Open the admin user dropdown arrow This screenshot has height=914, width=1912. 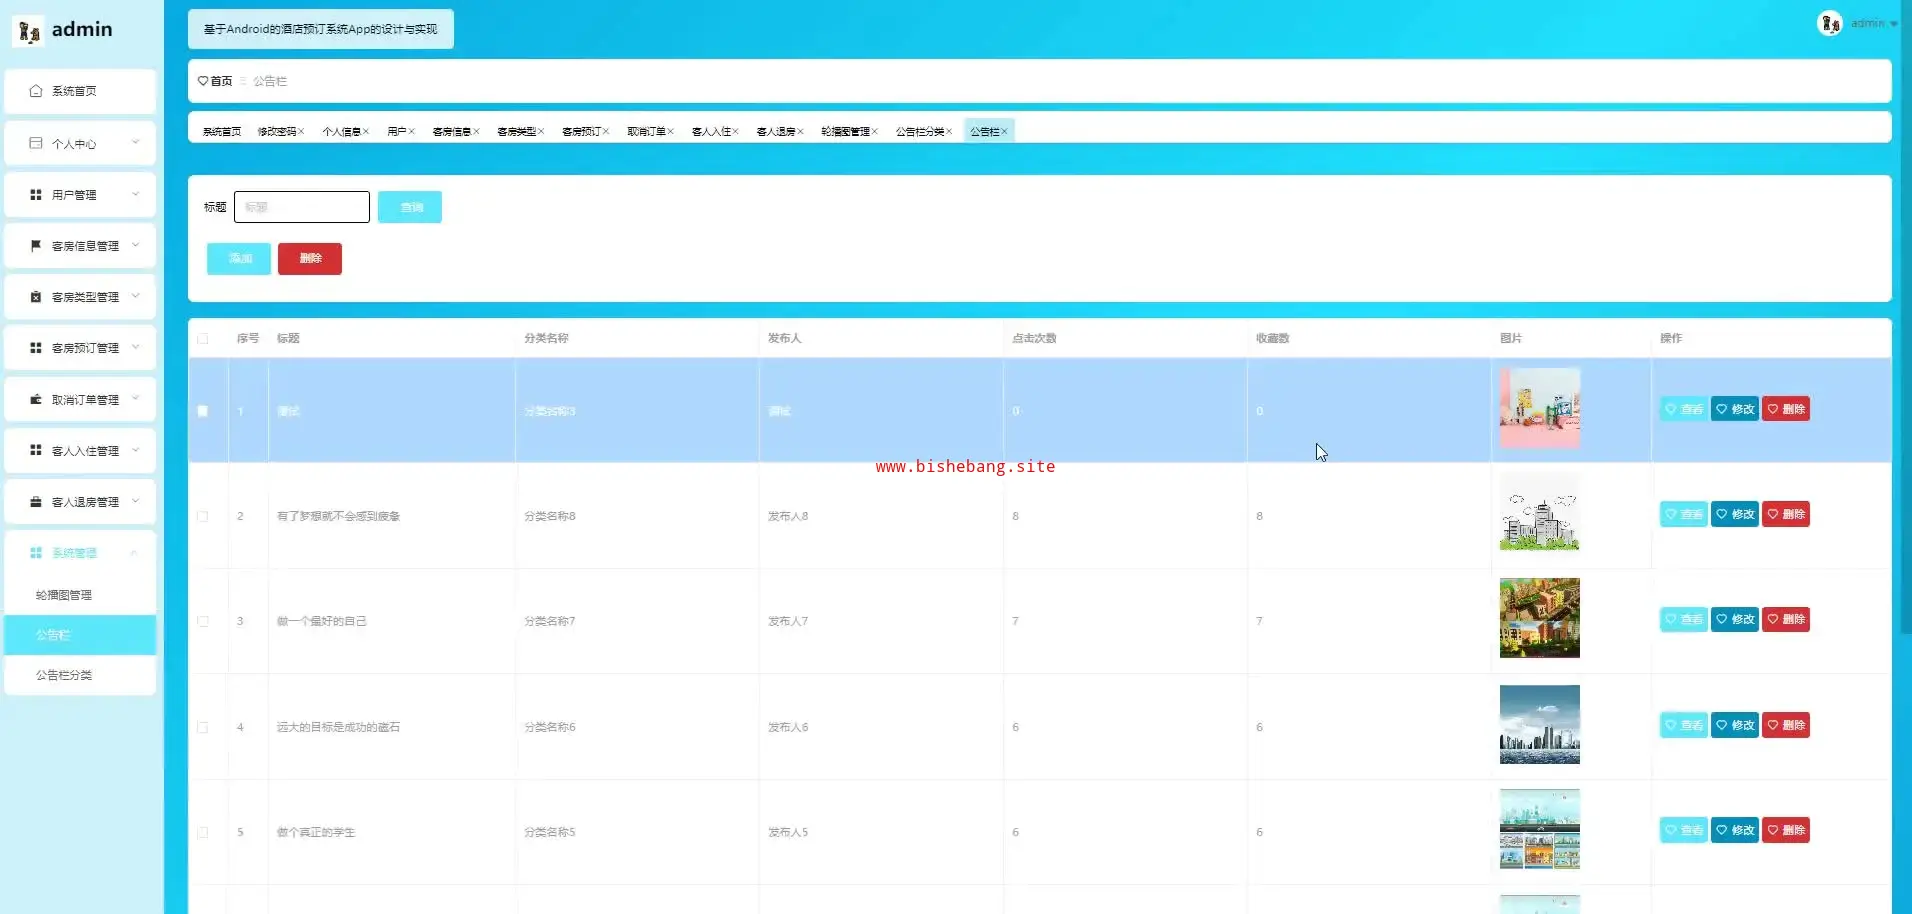[x=1894, y=24]
